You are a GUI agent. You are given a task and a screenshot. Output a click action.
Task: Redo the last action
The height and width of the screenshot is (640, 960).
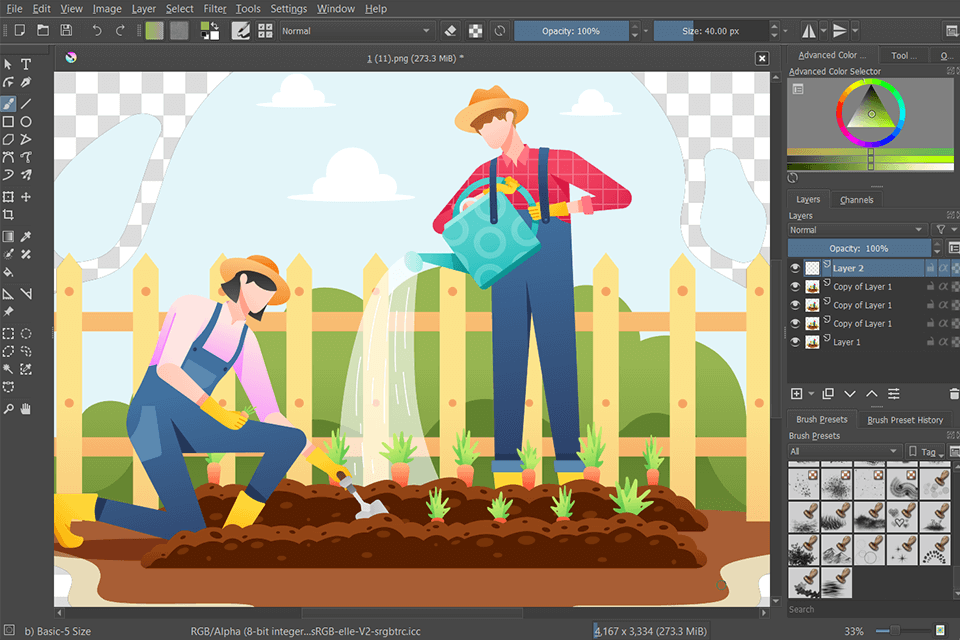pyautogui.click(x=120, y=30)
